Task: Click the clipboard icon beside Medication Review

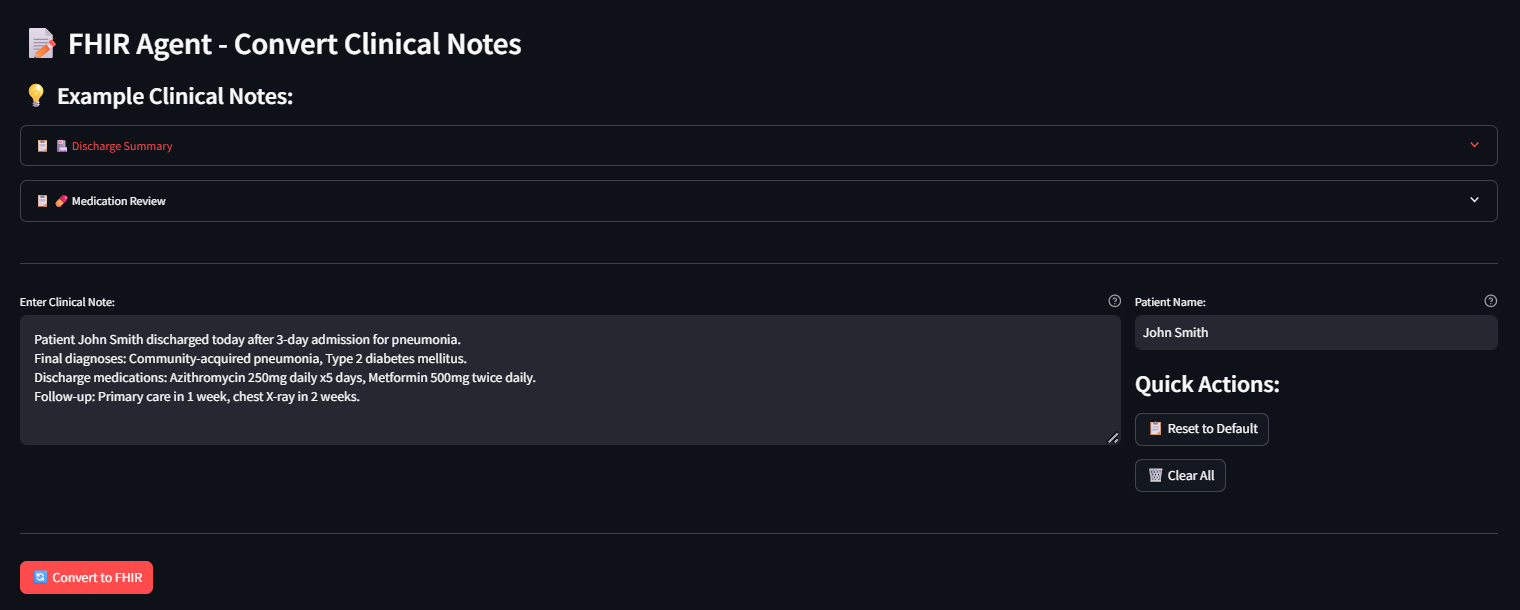Action: 42,200
